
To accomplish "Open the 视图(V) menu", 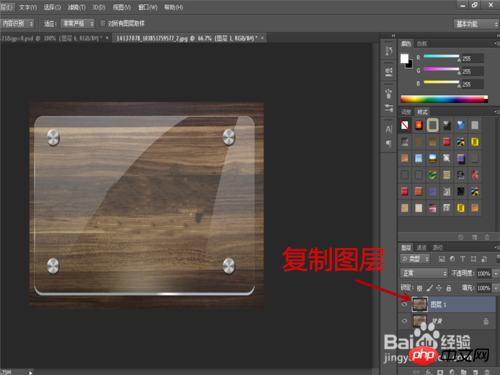I will (122, 7).
